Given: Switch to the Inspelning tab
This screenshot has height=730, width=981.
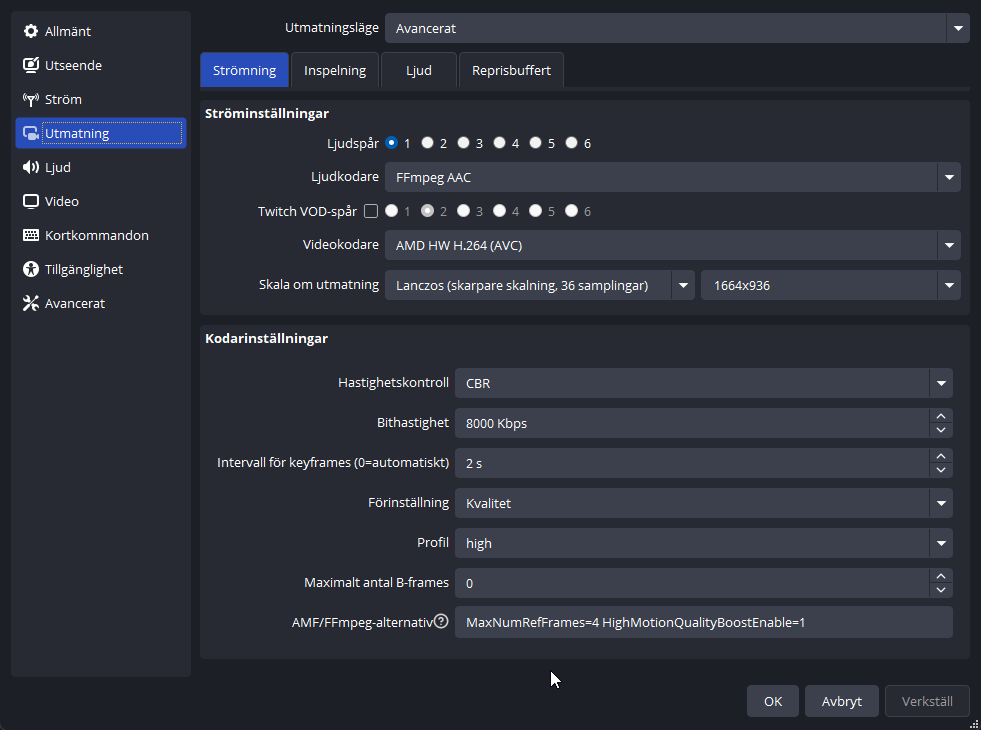Looking at the screenshot, I should pyautogui.click(x=335, y=71).
